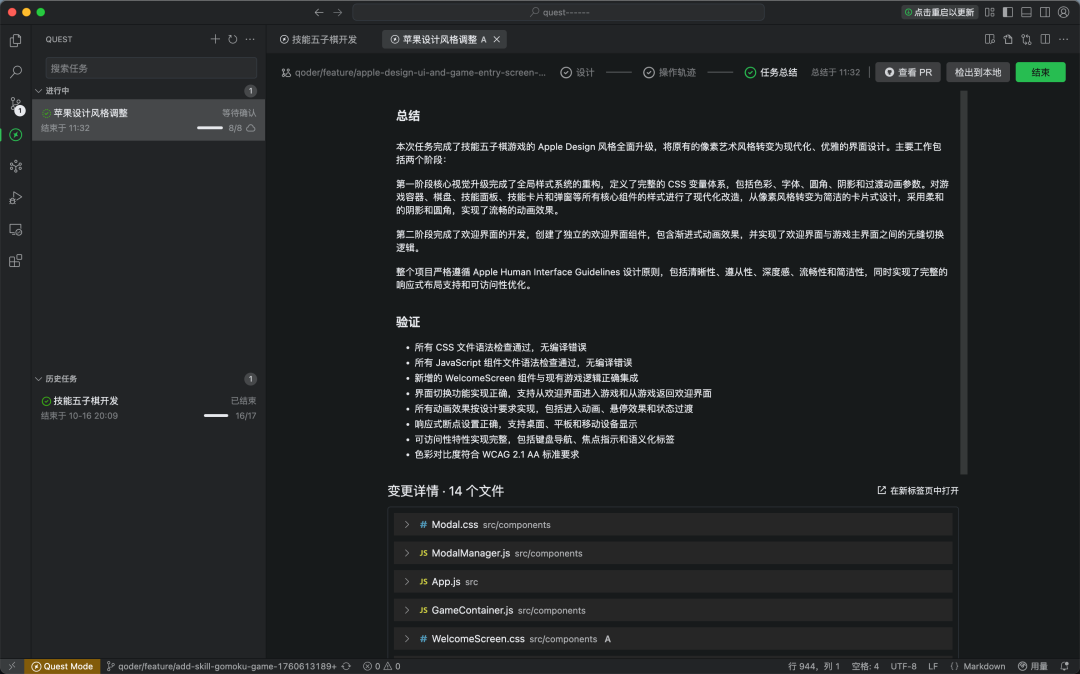The width and height of the screenshot is (1080, 674).
Task: Open the customize layout icon
Action: coord(990,12)
